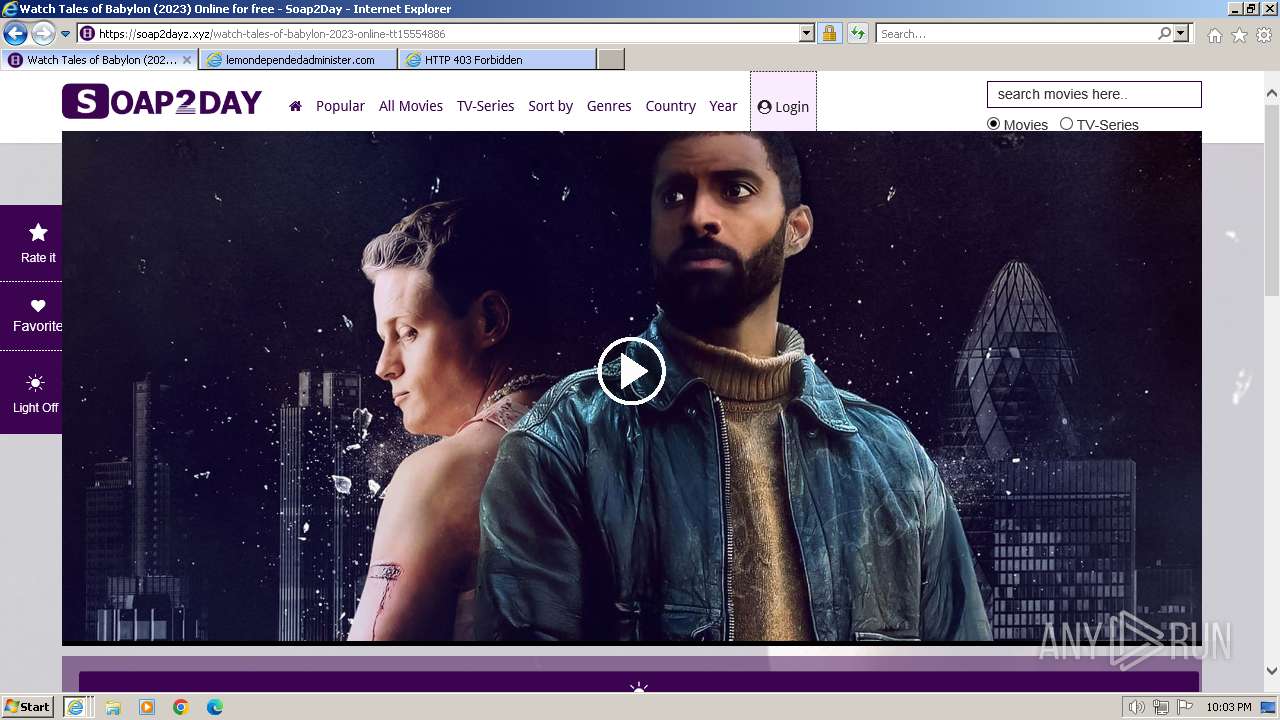The width and height of the screenshot is (1280, 720).
Task: Open TV-Series menu item
Action: click(x=485, y=106)
